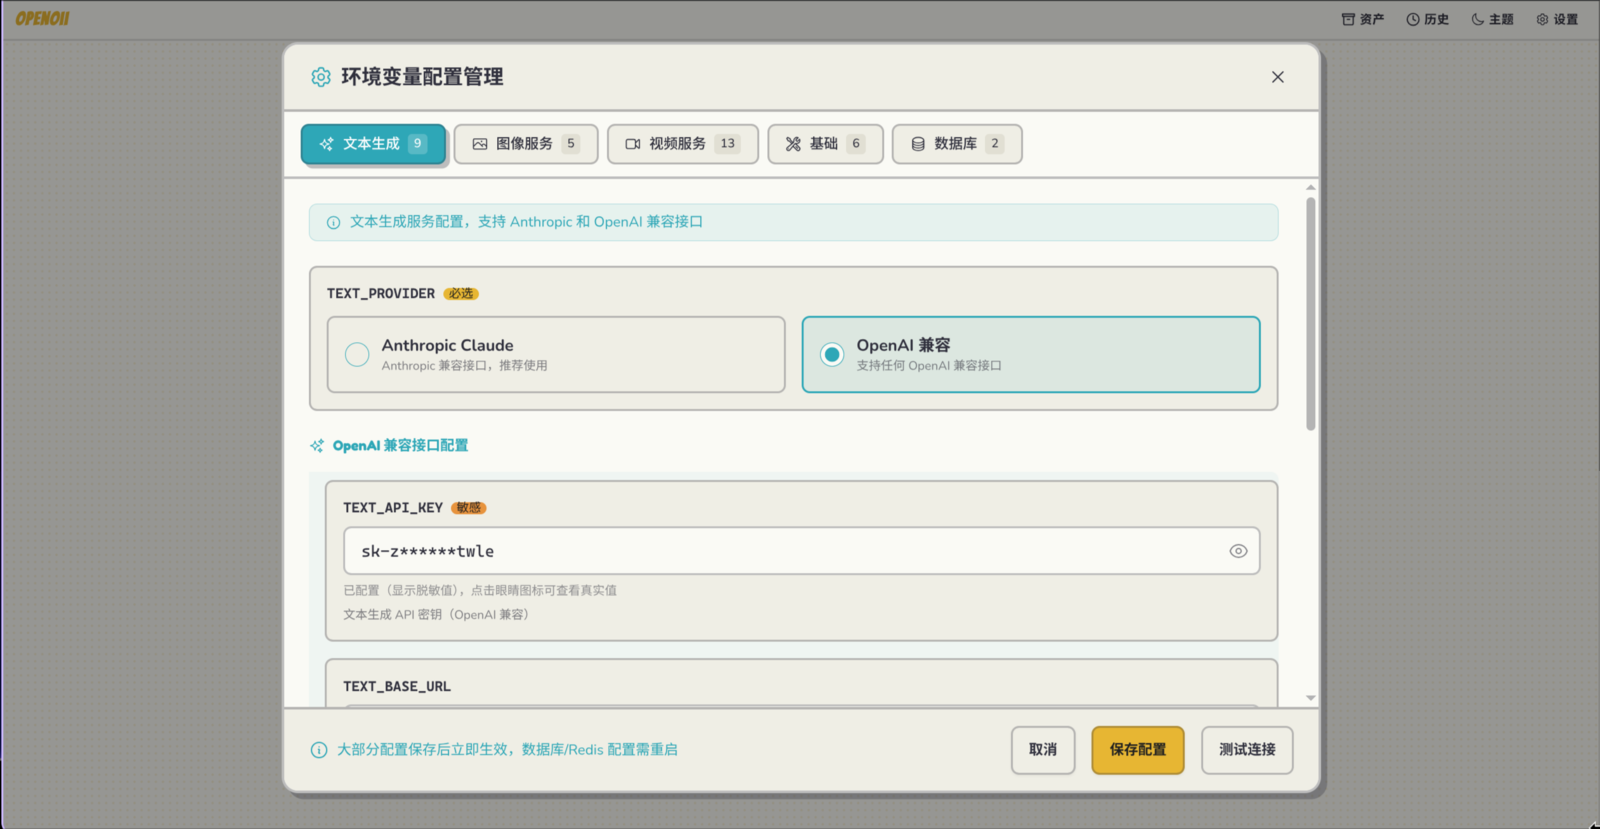Select the Anthropic Claude provider radio
Viewport: 1600px width, 829px height.
coord(357,354)
